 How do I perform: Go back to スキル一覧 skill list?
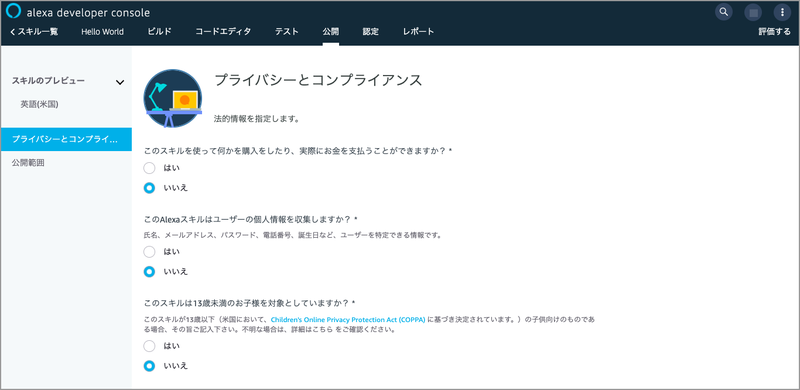pyautogui.click(x=34, y=32)
